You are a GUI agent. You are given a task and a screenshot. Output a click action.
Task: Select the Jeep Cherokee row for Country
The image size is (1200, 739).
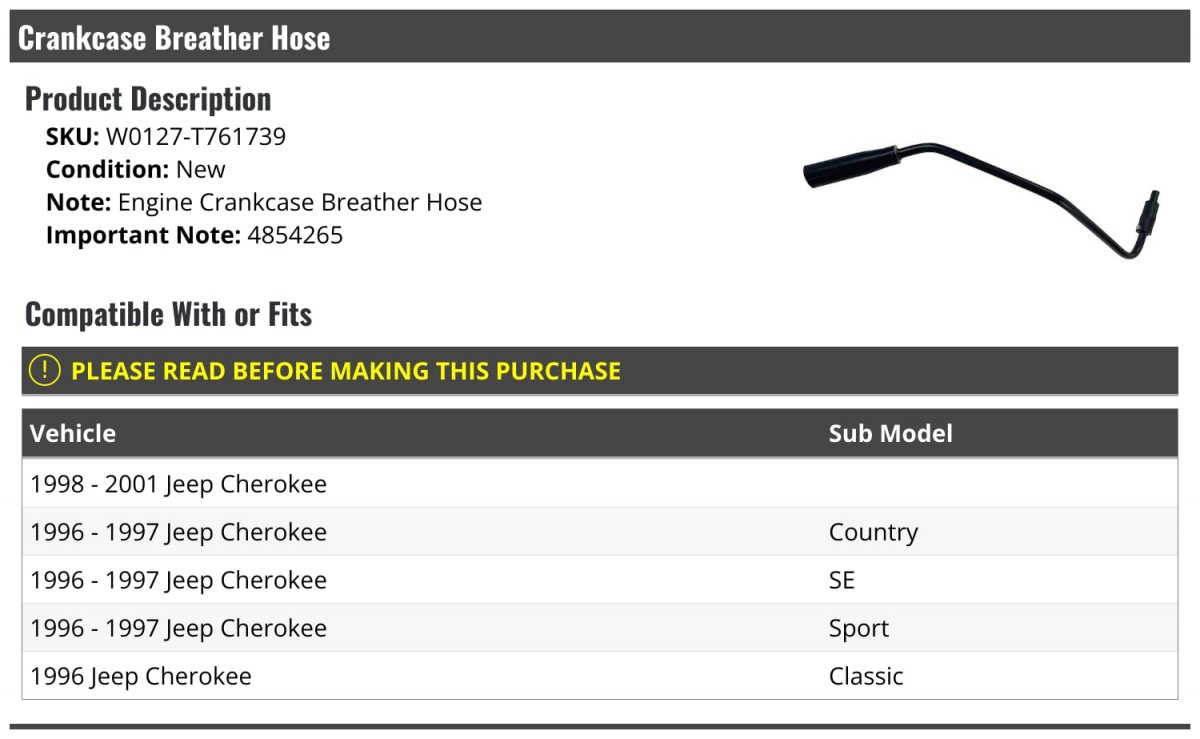[x=600, y=532]
